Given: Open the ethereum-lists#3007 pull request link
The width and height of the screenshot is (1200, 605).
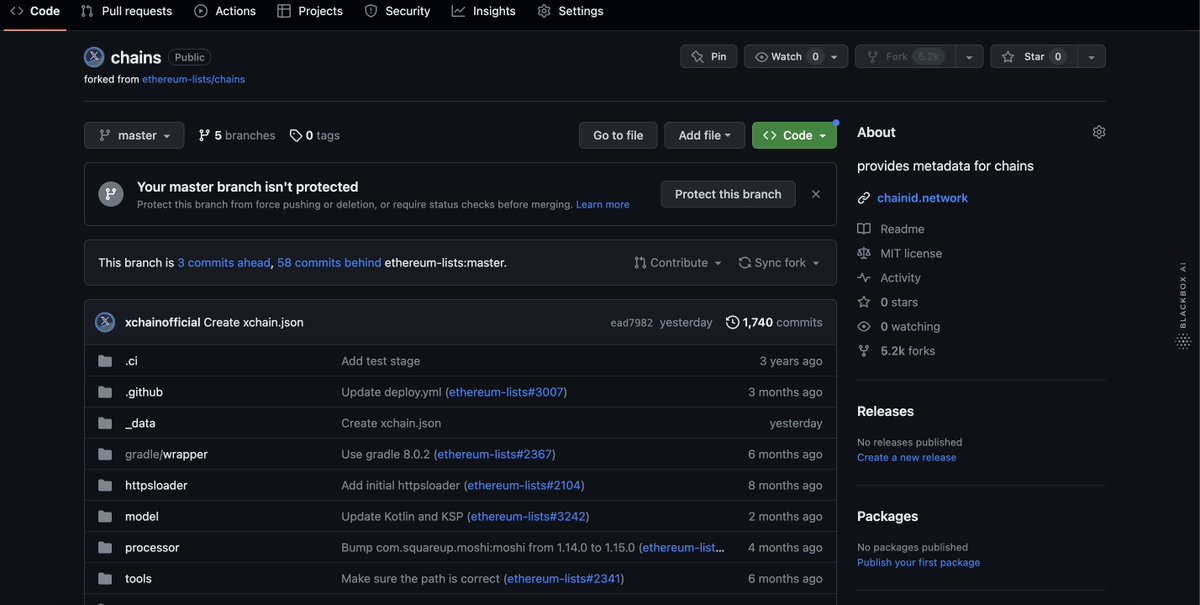Looking at the screenshot, I should tap(506, 392).
